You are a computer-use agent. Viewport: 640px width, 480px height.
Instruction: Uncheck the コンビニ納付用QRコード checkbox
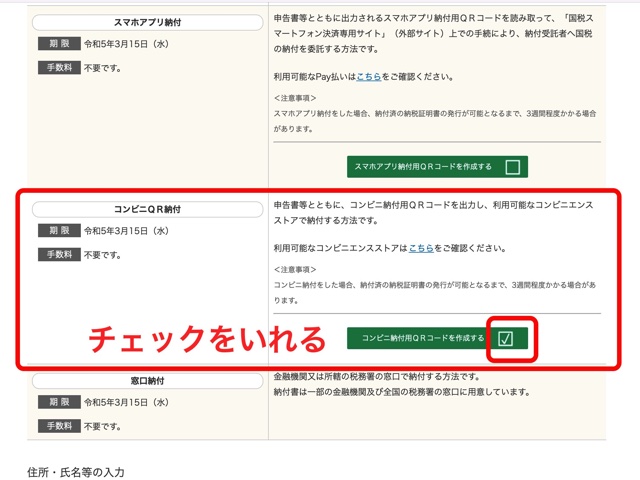click(506, 338)
